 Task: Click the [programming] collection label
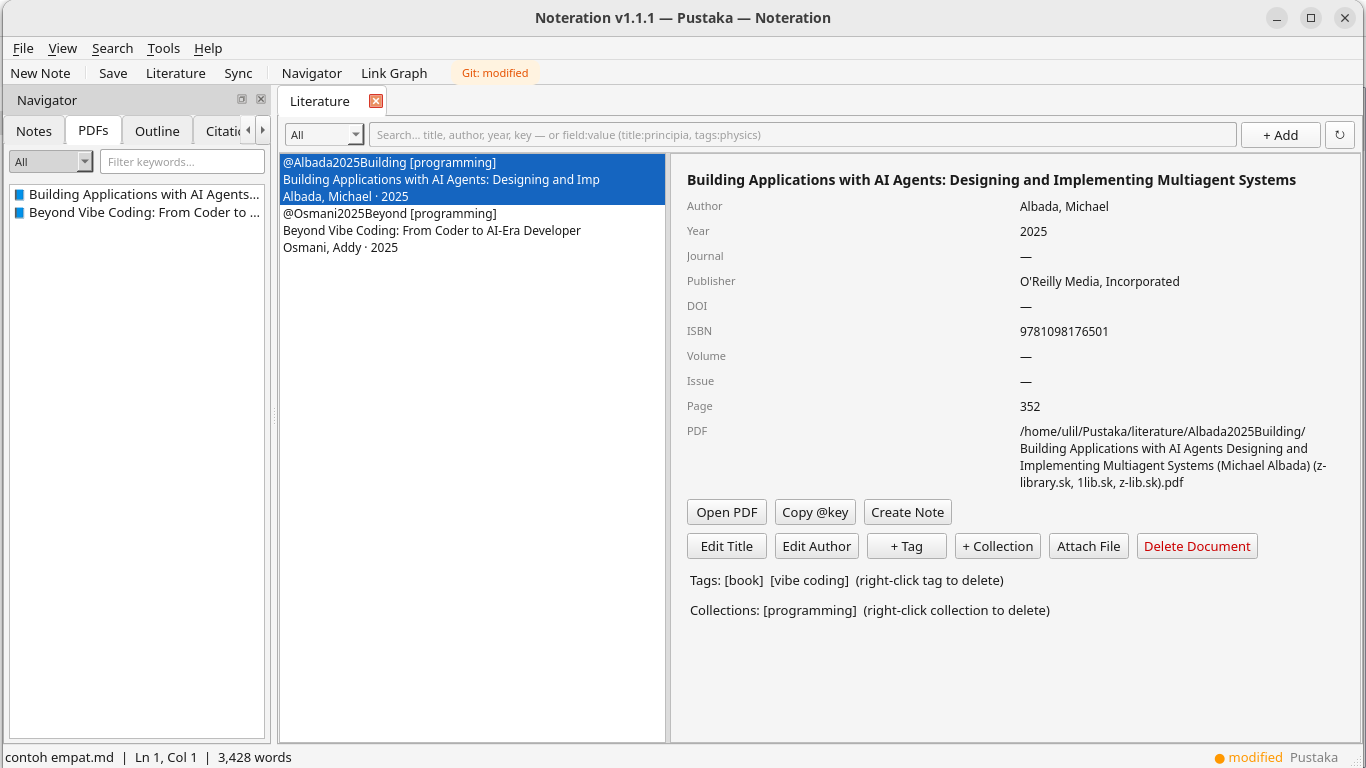pyautogui.click(x=810, y=610)
